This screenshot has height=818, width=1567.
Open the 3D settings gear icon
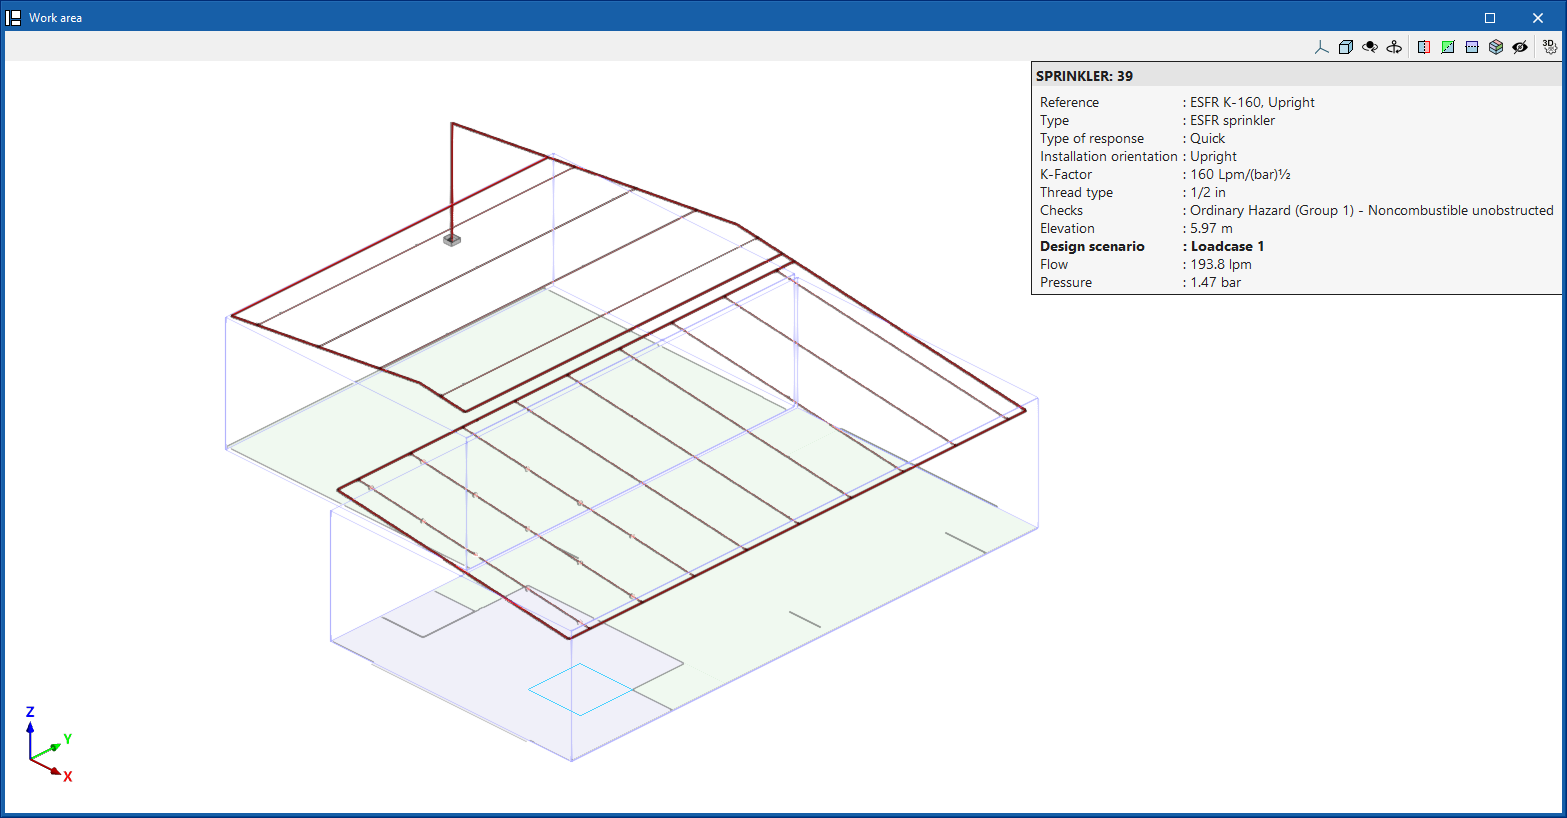(x=1550, y=47)
